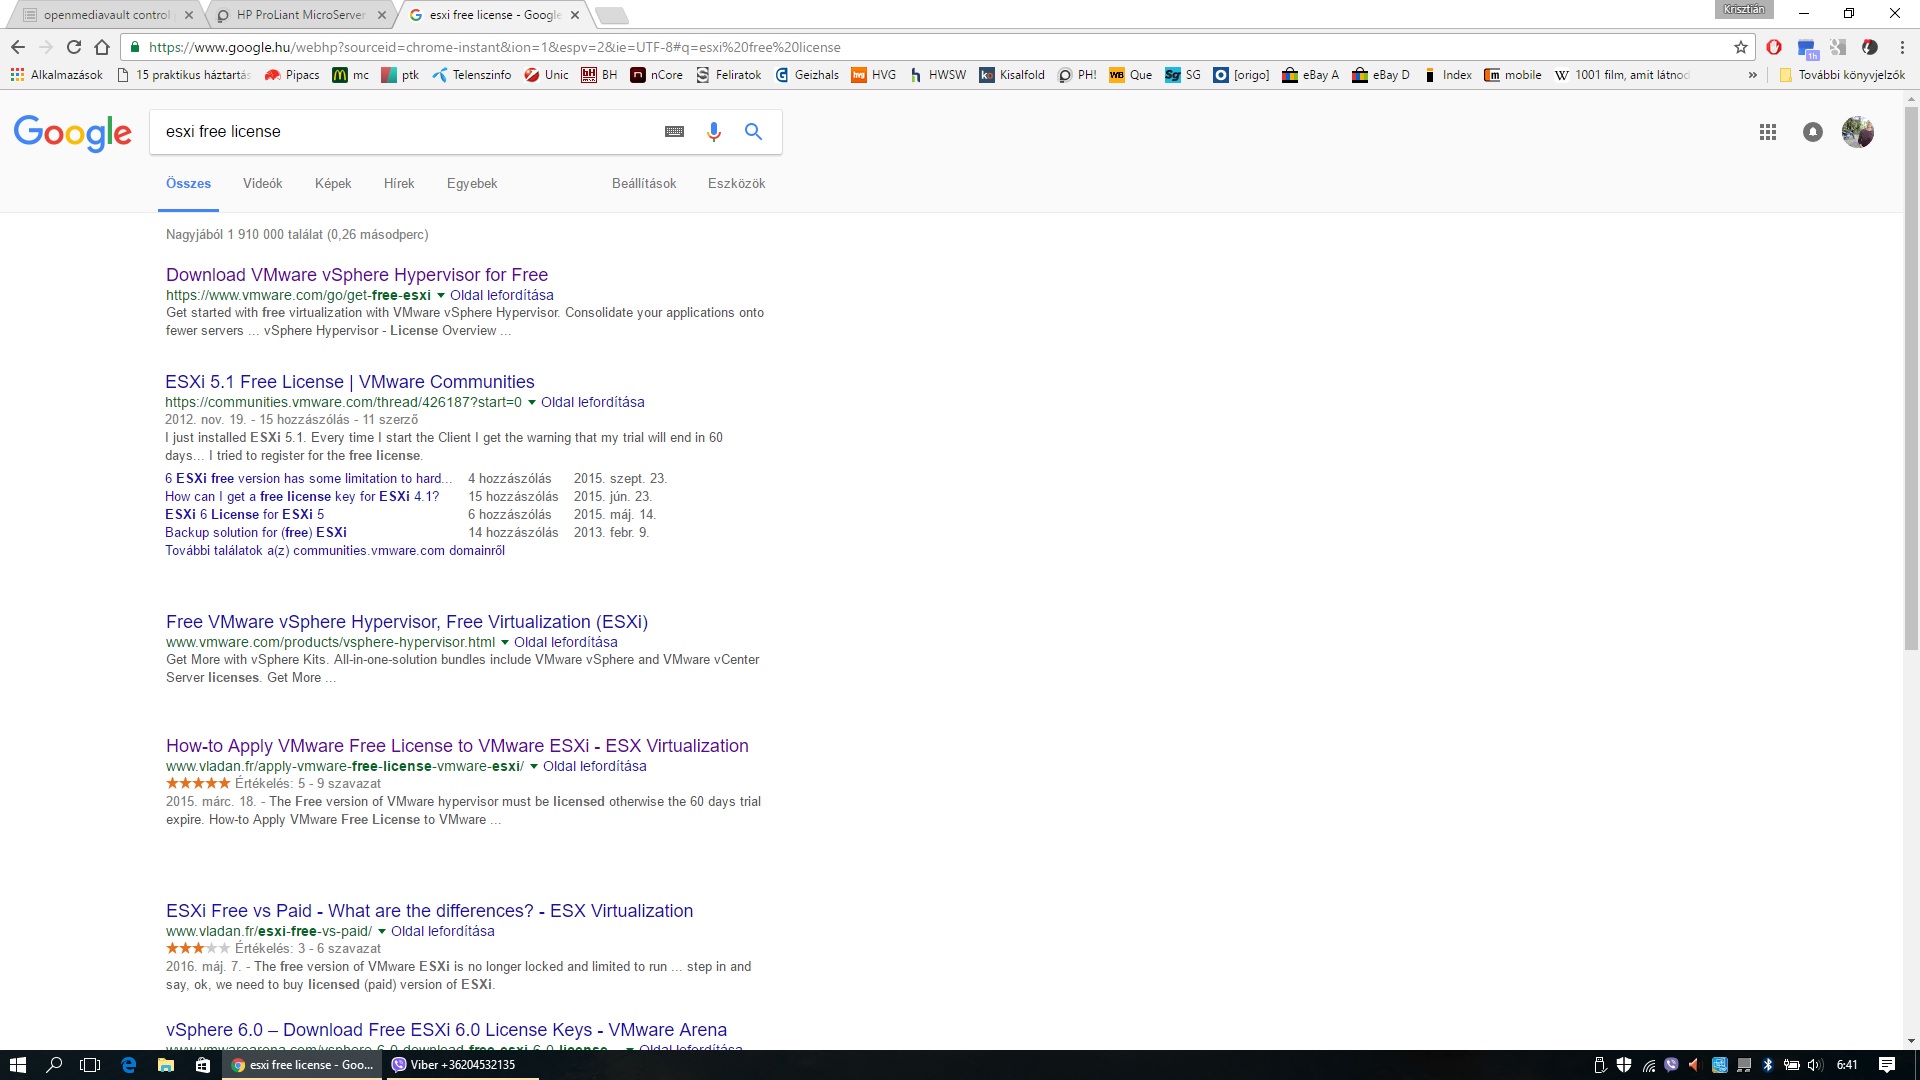The width and height of the screenshot is (1920, 1080).
Task: Open vSphere 6.0 Download Free ESXi result
Action: click(x=446, y=1030)
